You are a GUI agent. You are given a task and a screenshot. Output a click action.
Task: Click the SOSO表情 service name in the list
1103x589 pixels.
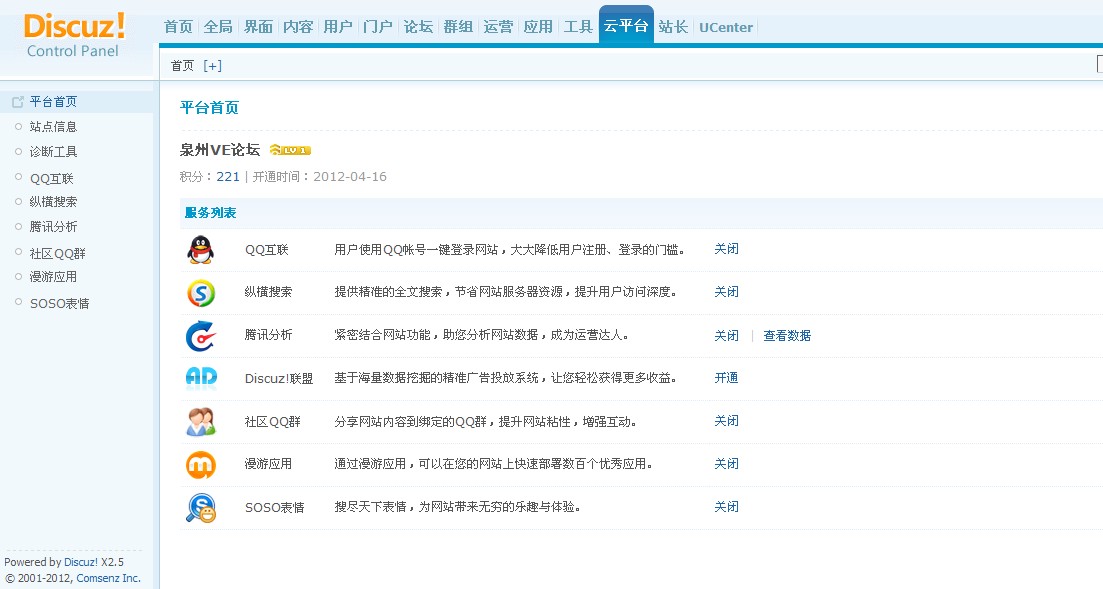point(274,507)
